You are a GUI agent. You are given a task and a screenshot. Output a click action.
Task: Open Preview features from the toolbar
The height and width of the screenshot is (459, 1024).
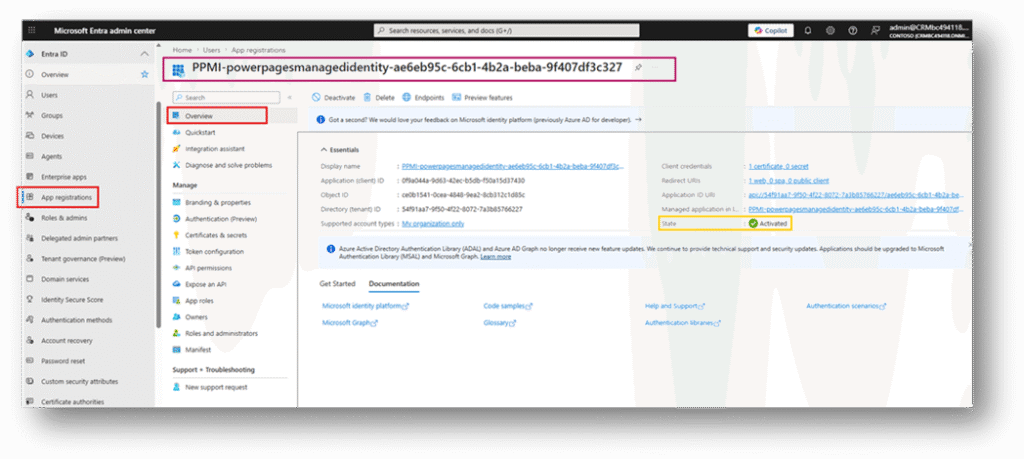pyautogui.click(x=482, y=98)
